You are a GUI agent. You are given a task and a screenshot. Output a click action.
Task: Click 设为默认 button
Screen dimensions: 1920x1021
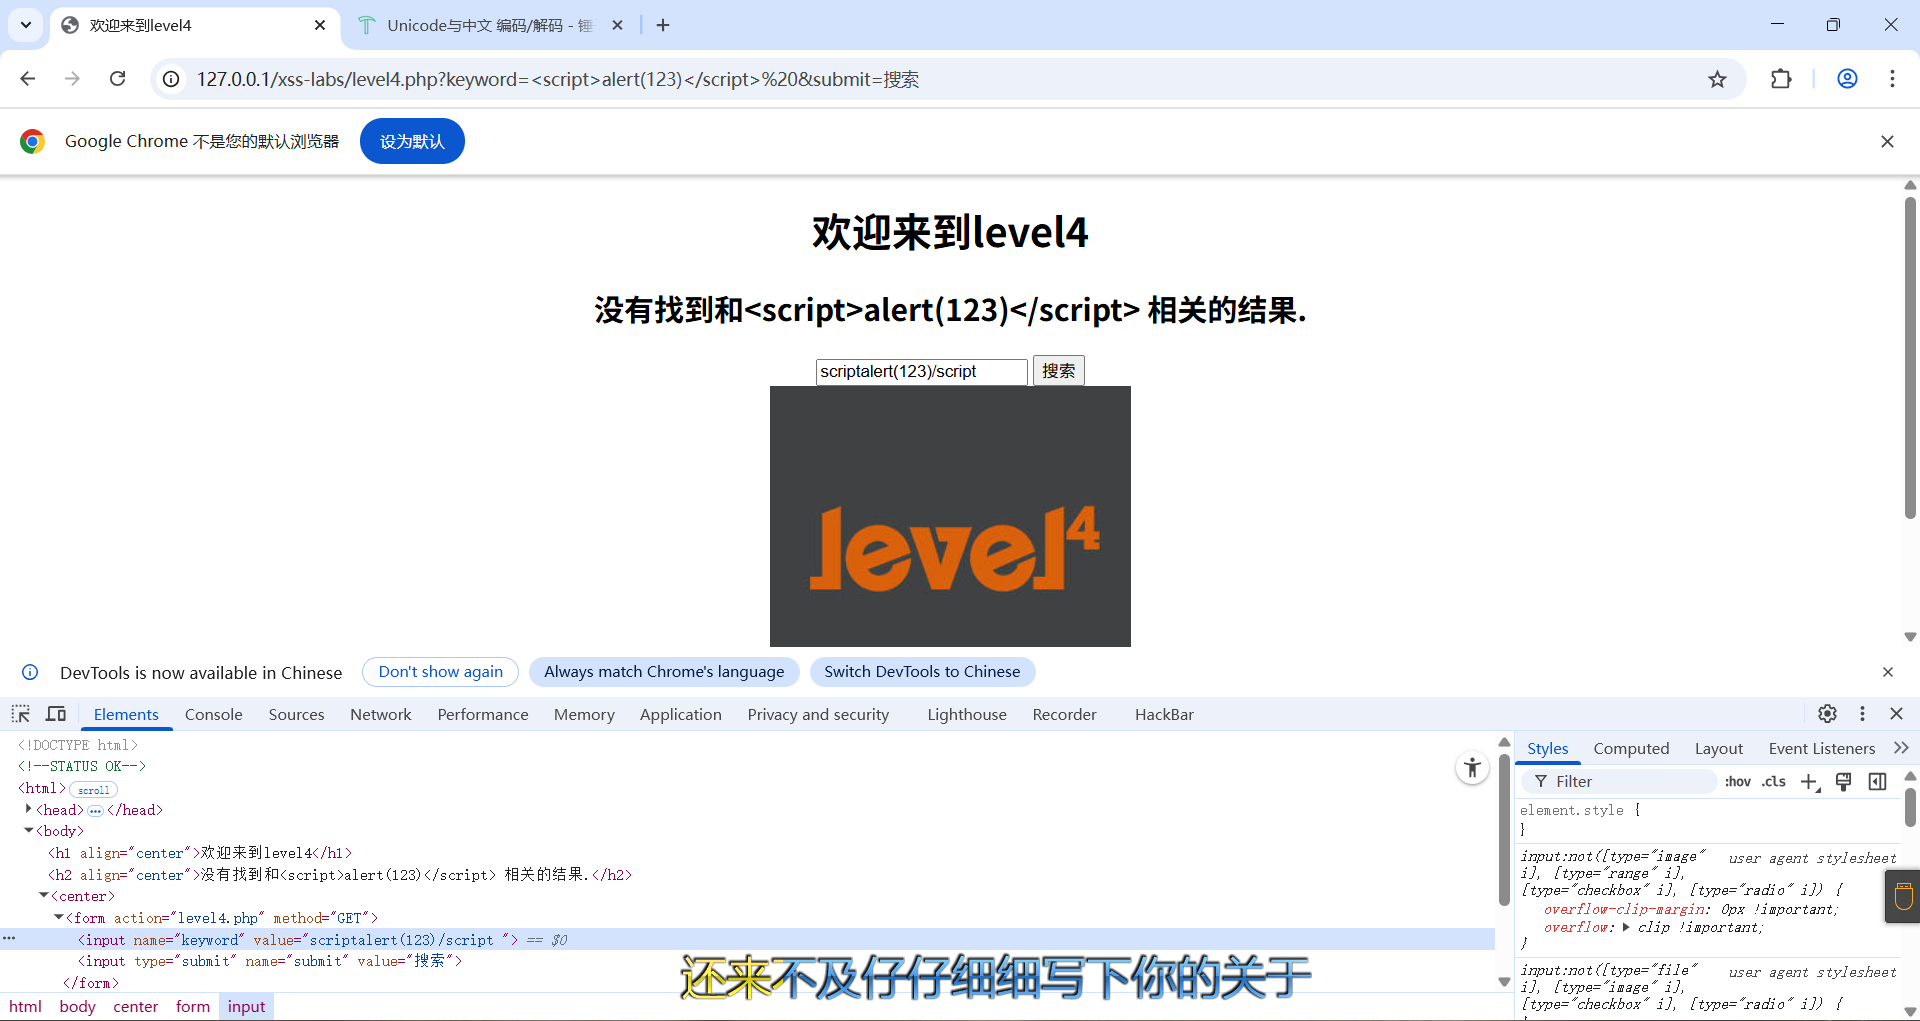412,141
